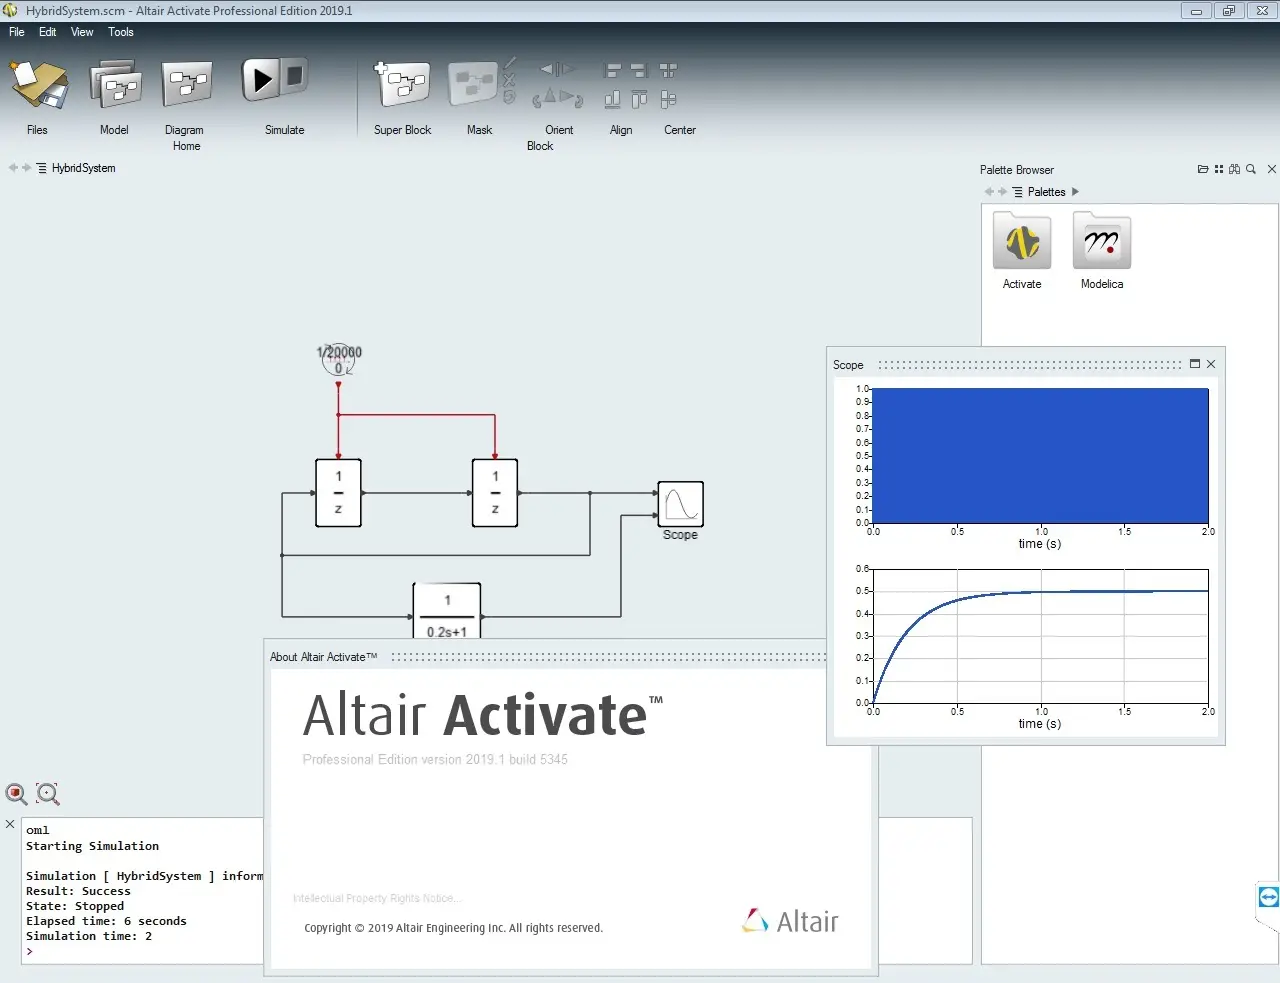Close the OML command window panel

(x=10, y=824)
